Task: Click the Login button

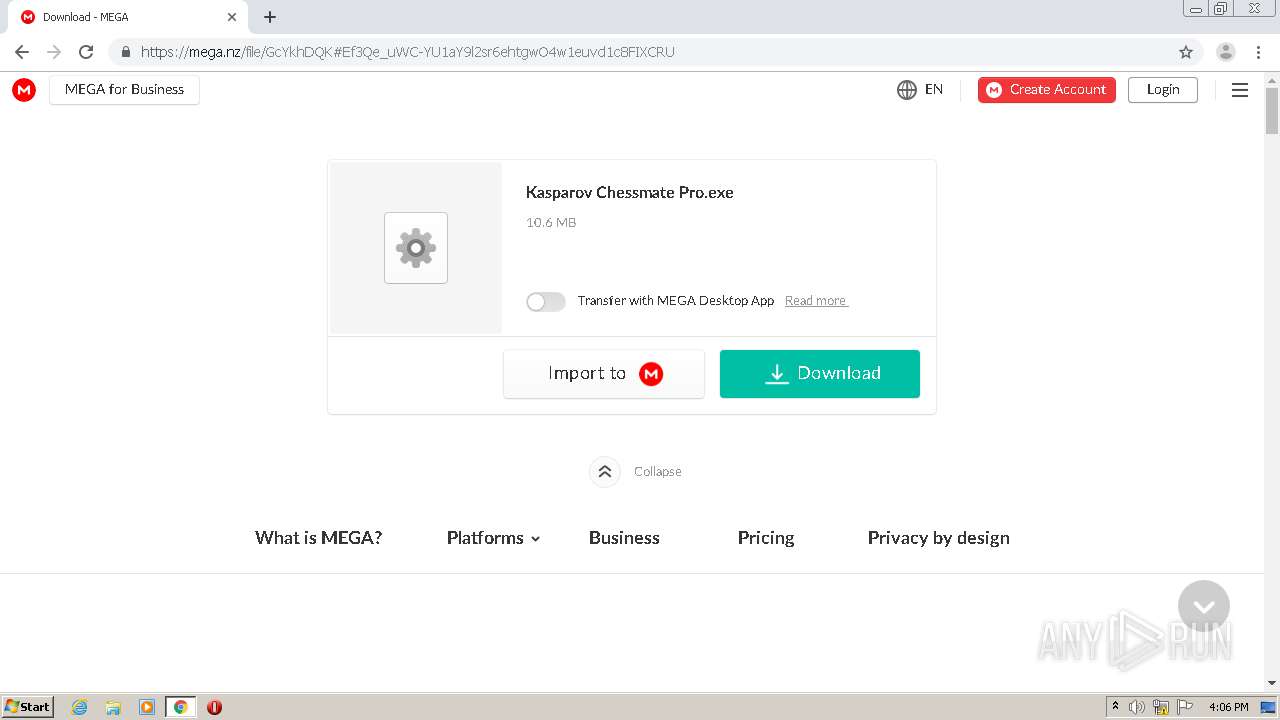Action: (x=1162, y=90)
